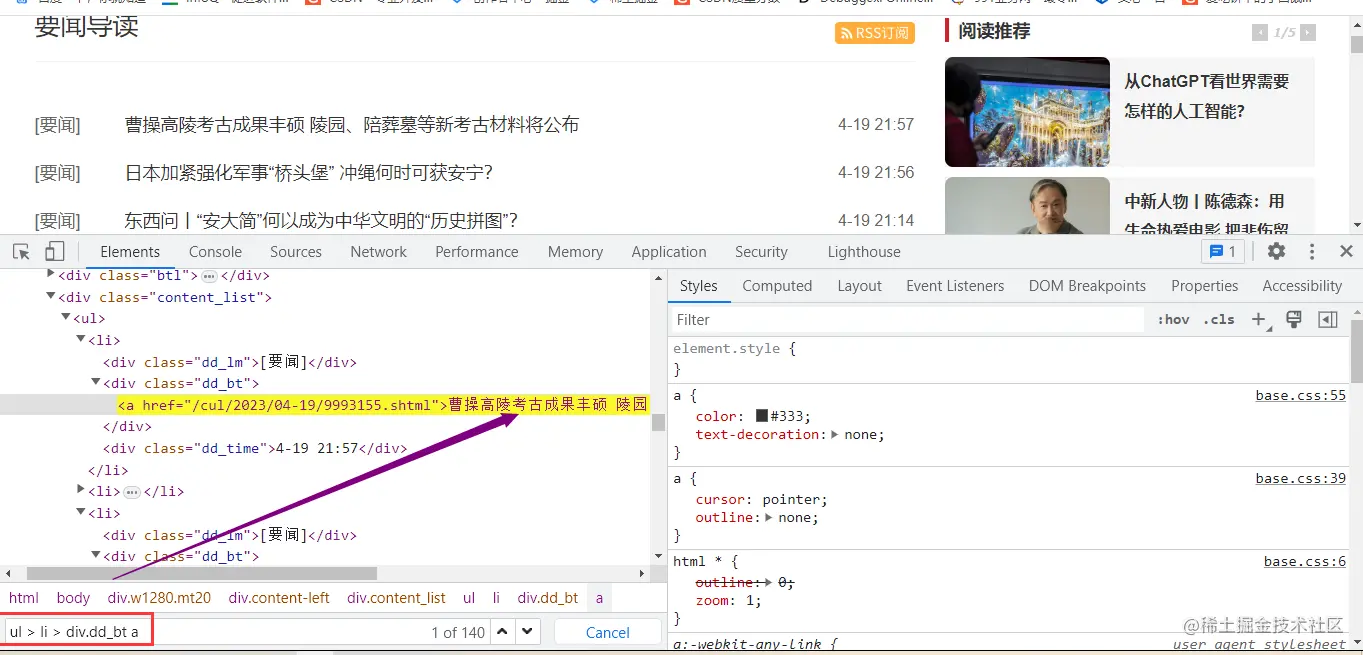Screen dimensions: 1363x655
Task: Open the Properties sidebar tab
Action: [1205, 286]
